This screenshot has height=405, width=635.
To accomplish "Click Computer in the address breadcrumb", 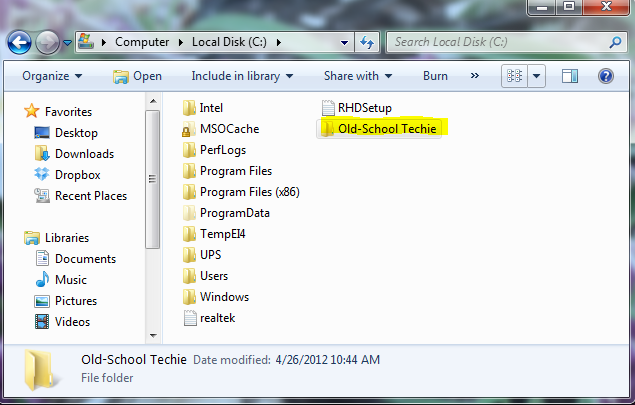I will [141, 43].
